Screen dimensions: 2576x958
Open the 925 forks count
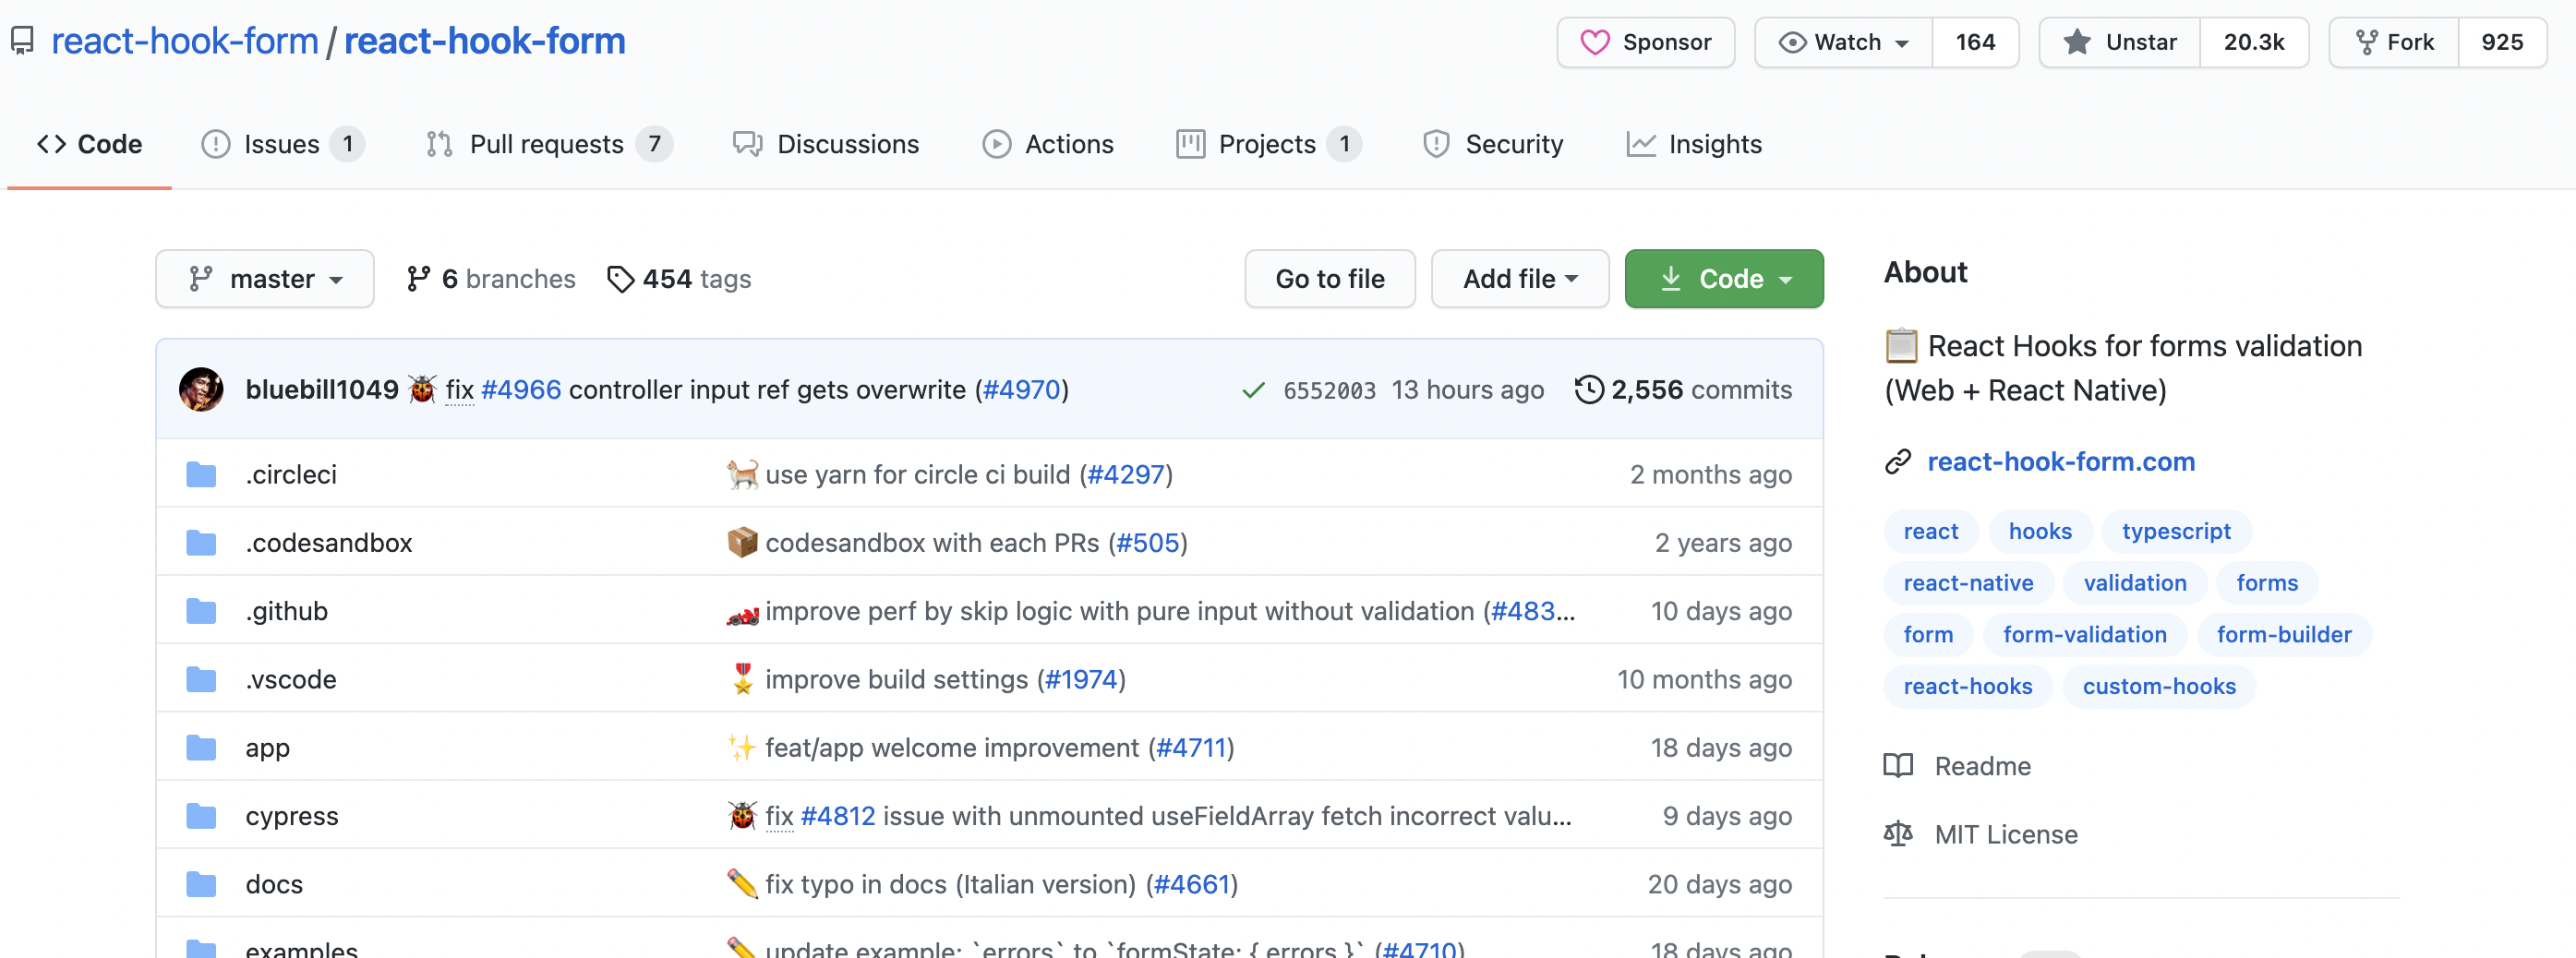[x=2502, y=42]
